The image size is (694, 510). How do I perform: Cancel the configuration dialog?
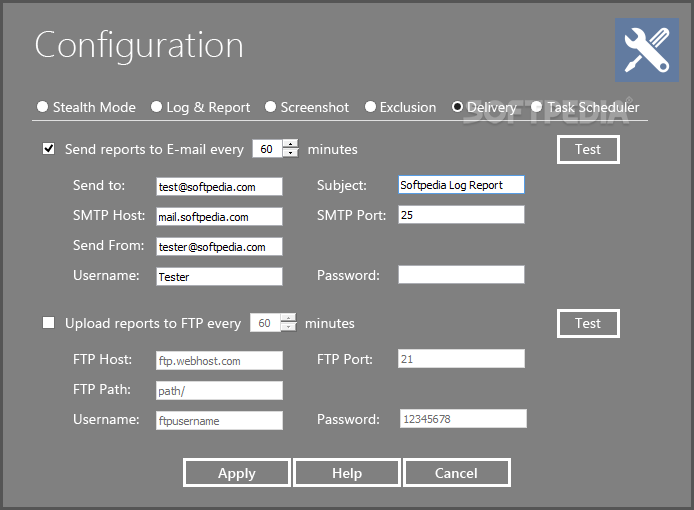pyautogui.click(x=456, y=473)
